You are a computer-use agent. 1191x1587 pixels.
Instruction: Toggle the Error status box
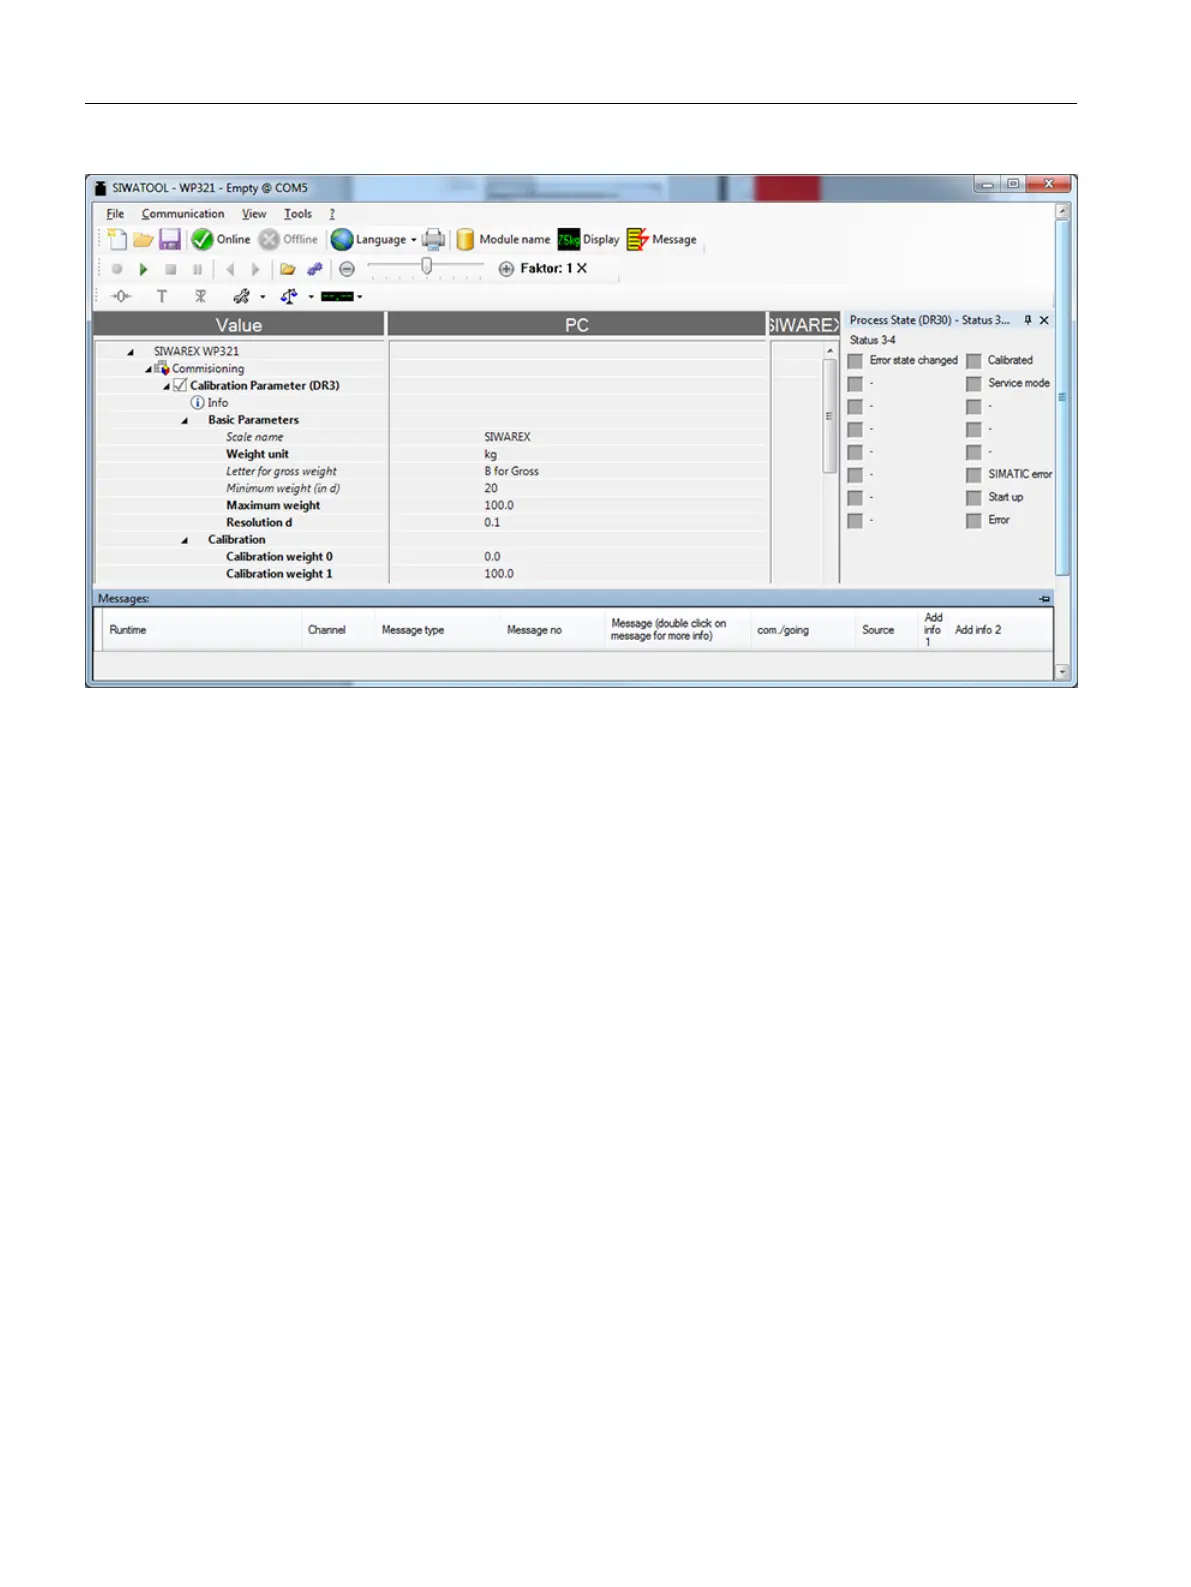[x=973, y=521]
